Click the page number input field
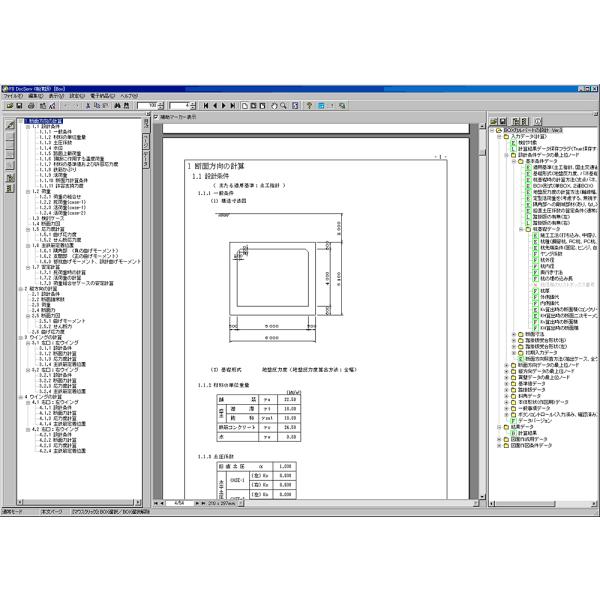 tap(178, 105)
